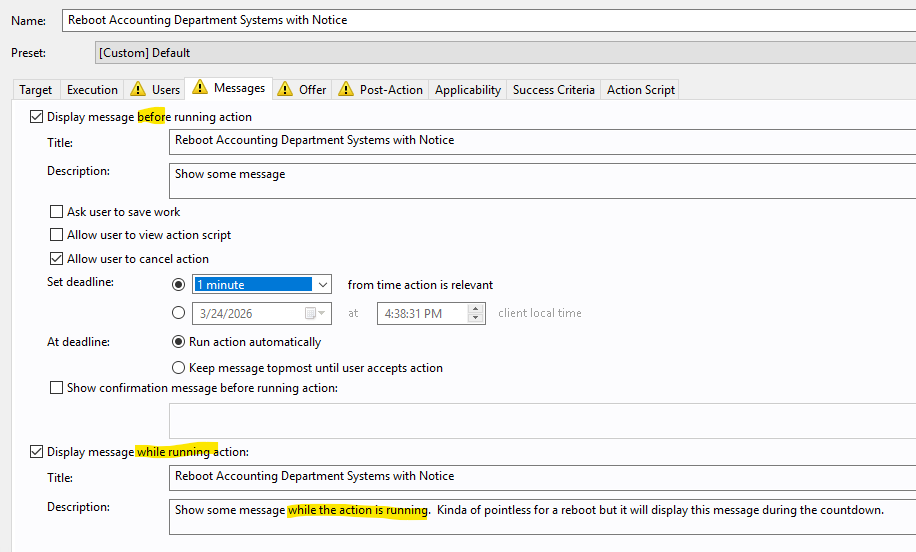Click warning icon on Users tab
Viewport: 916px width, 552px height.
click(137, 90)
